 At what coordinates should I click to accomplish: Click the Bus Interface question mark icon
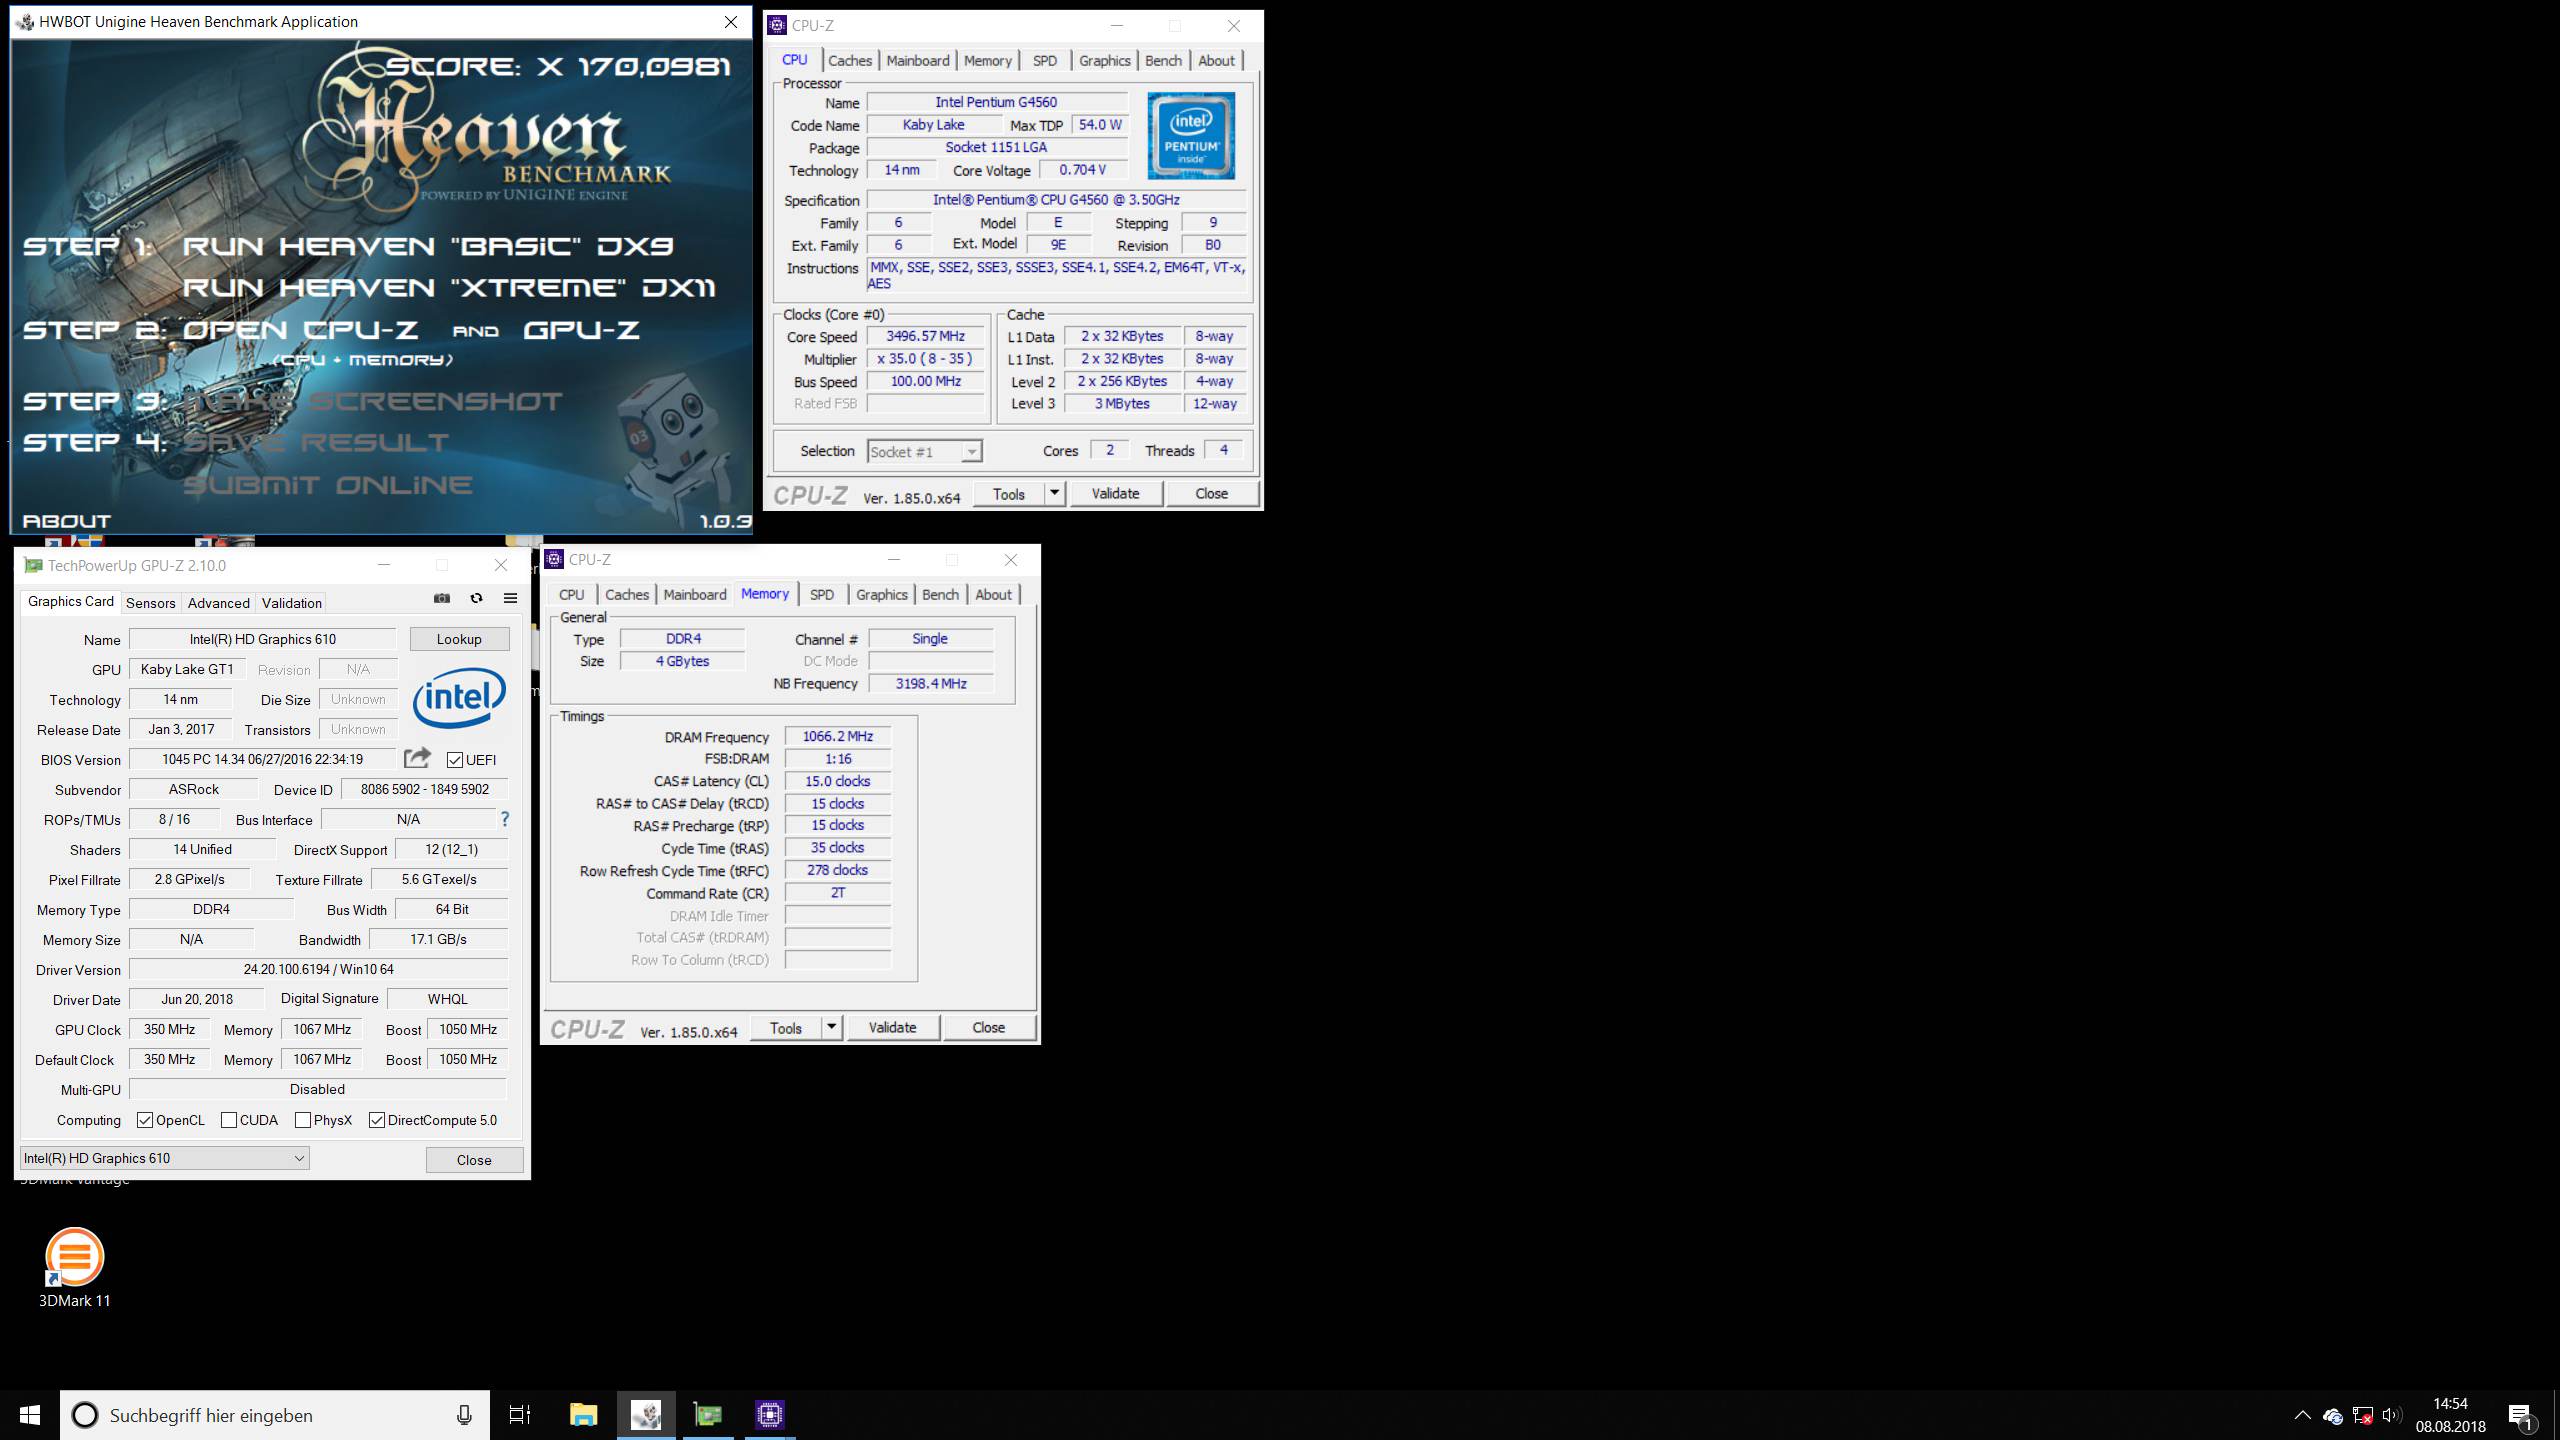coord(505,819)
